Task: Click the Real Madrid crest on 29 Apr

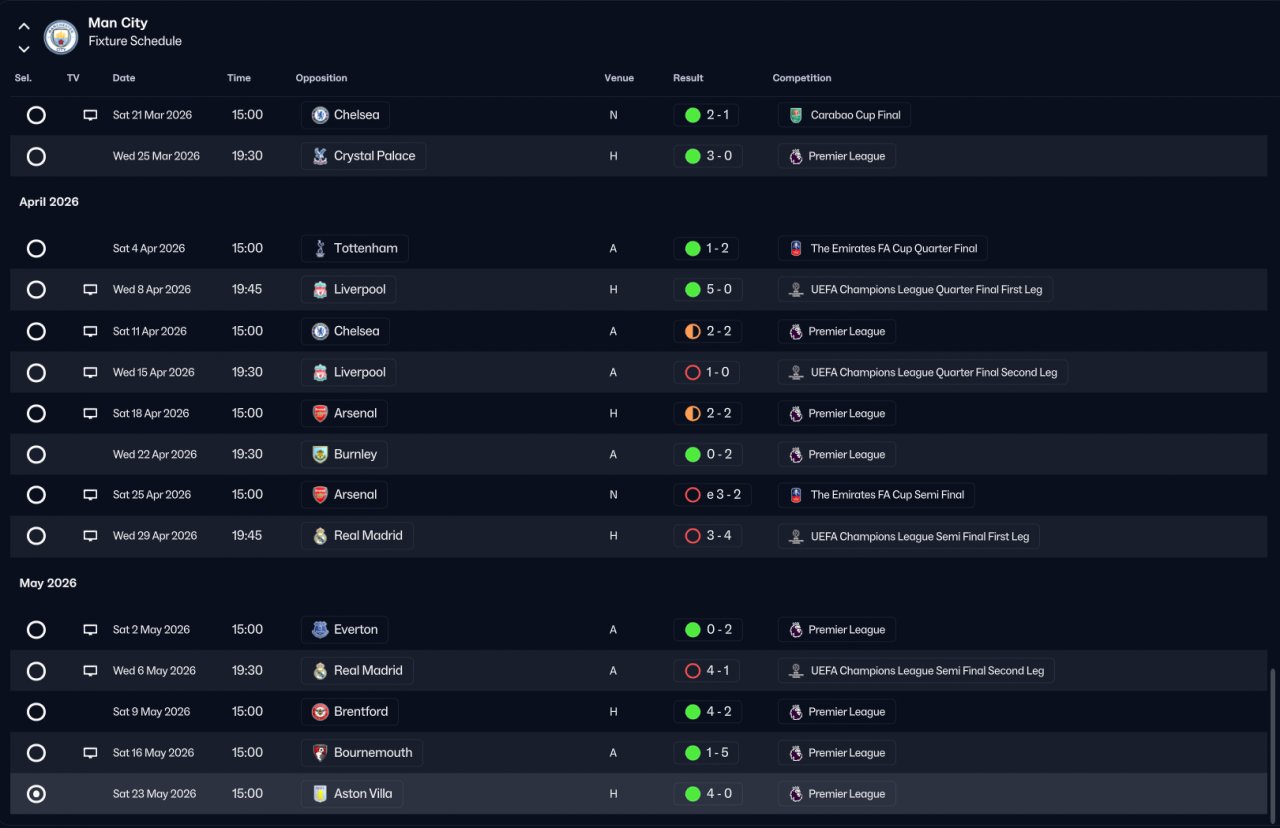Action: (x=320, y=536)
